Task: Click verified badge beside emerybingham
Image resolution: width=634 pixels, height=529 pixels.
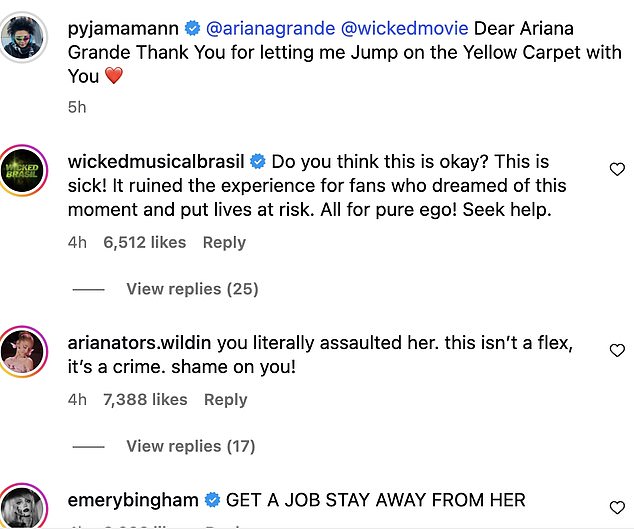Action: click(212, 499)
